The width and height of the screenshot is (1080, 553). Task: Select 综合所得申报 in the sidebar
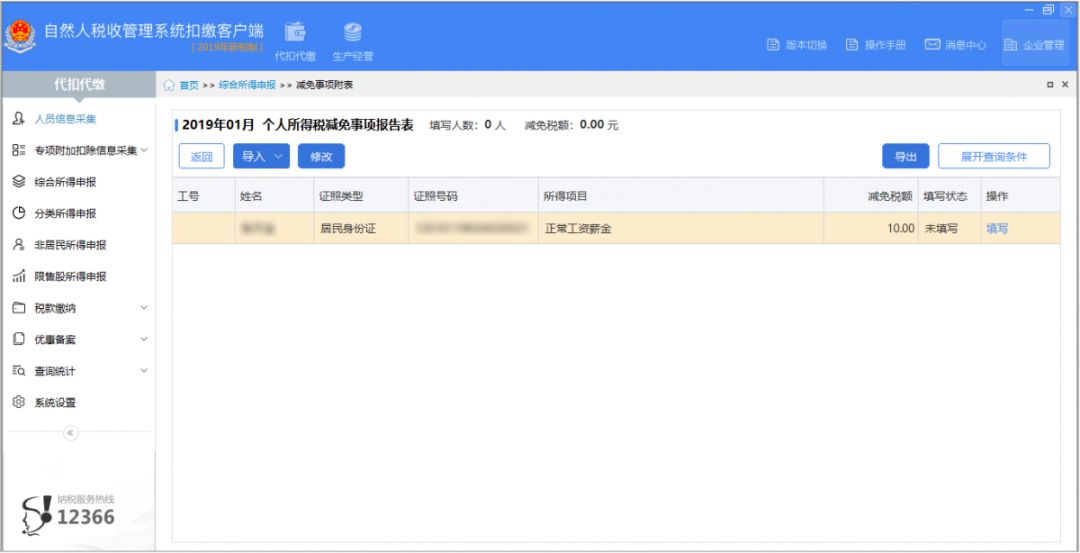point(65,182)
